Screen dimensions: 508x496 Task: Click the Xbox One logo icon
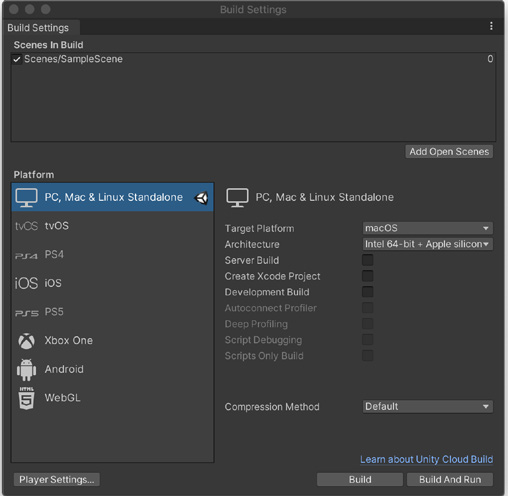[x=26, y=341]
